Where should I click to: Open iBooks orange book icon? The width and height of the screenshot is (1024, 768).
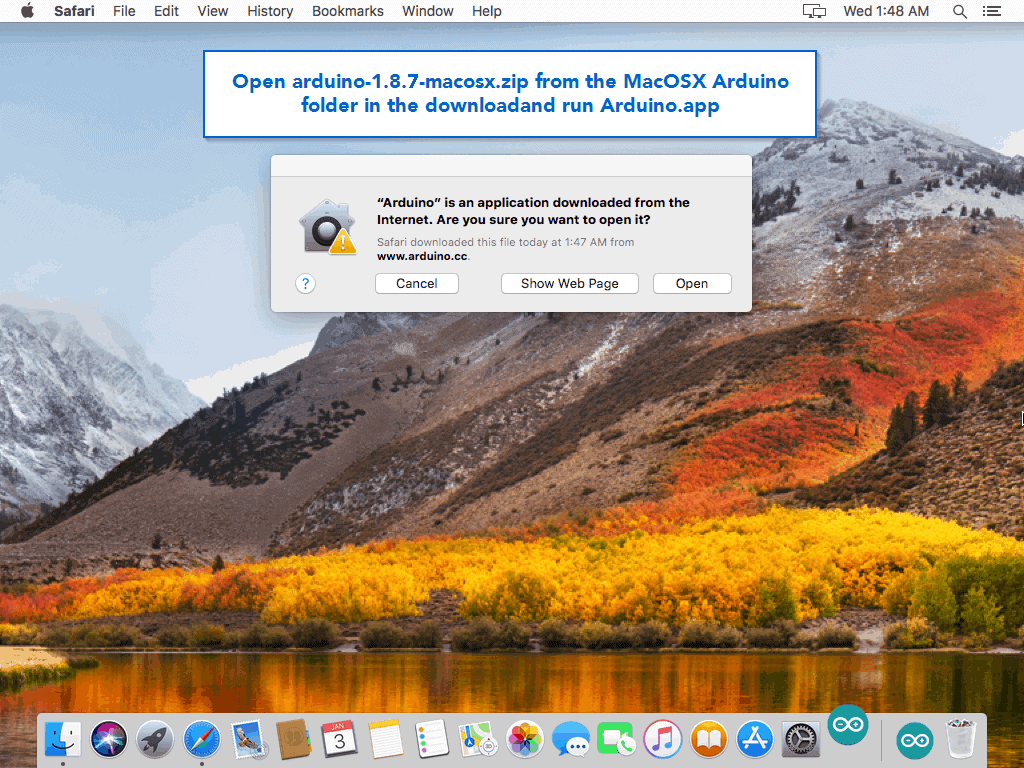coord(709,739)
